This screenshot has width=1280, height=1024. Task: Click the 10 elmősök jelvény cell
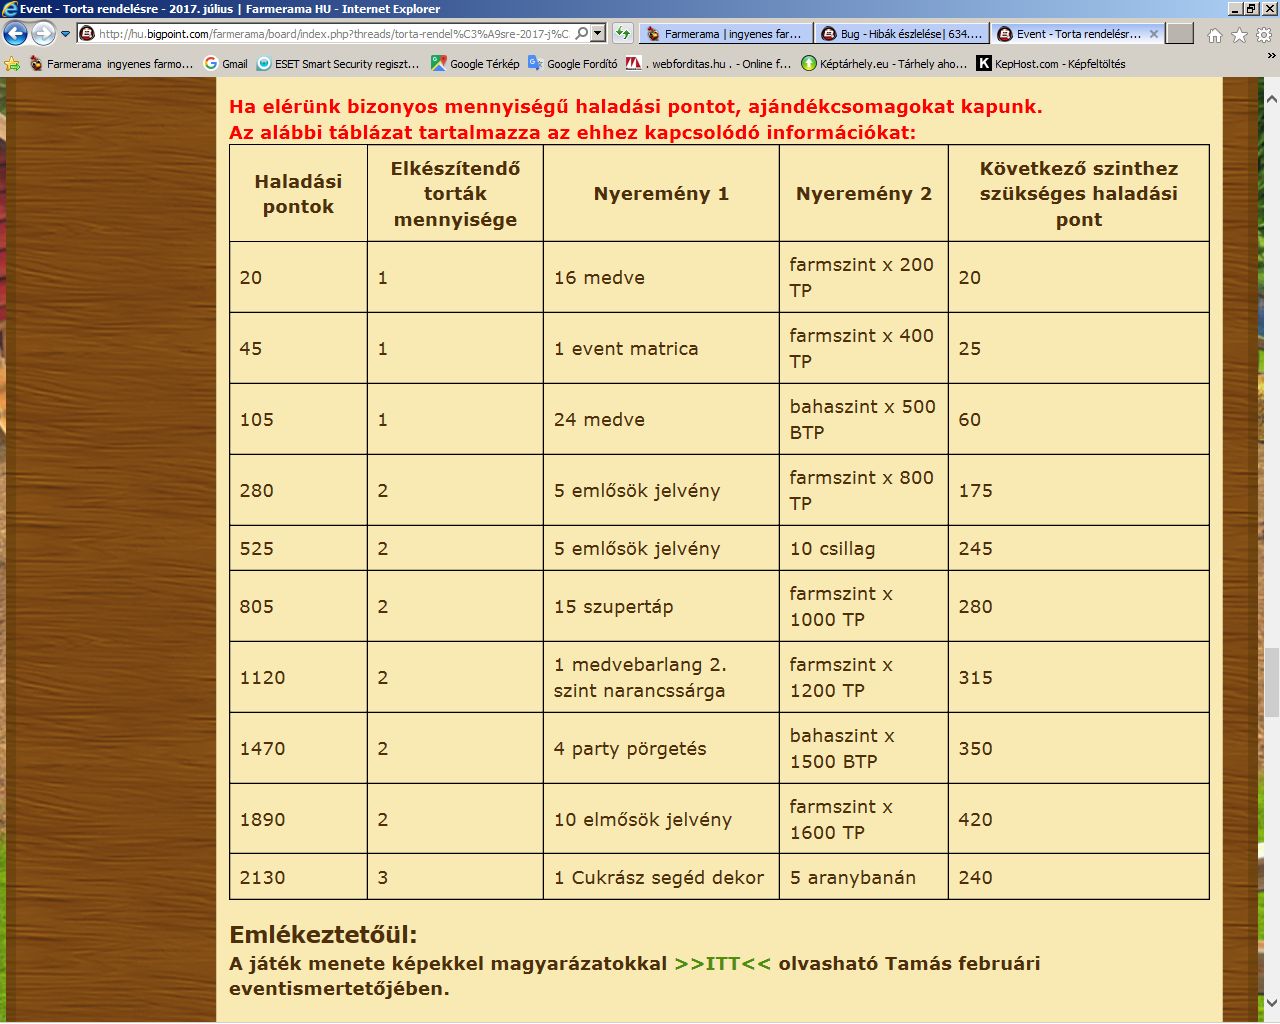[661, 819]
